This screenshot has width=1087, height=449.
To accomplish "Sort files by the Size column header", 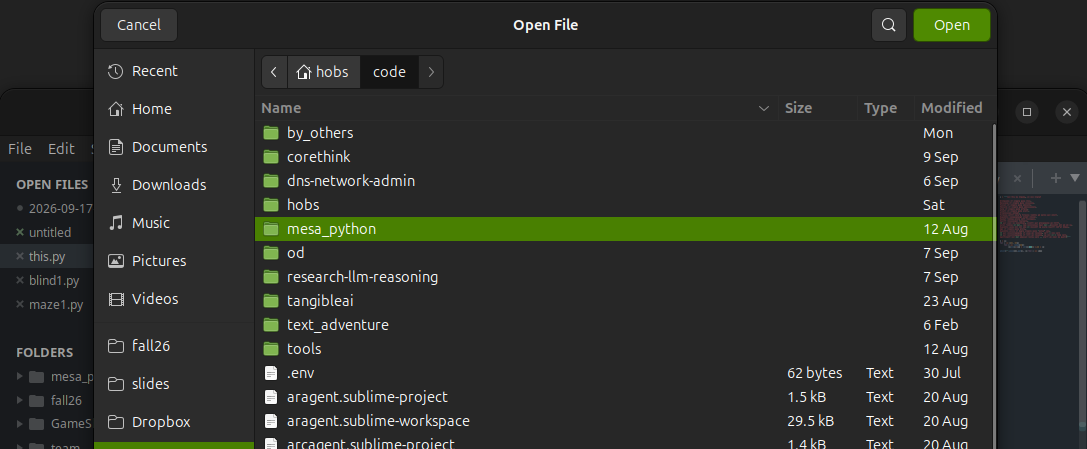I will 817,108.
